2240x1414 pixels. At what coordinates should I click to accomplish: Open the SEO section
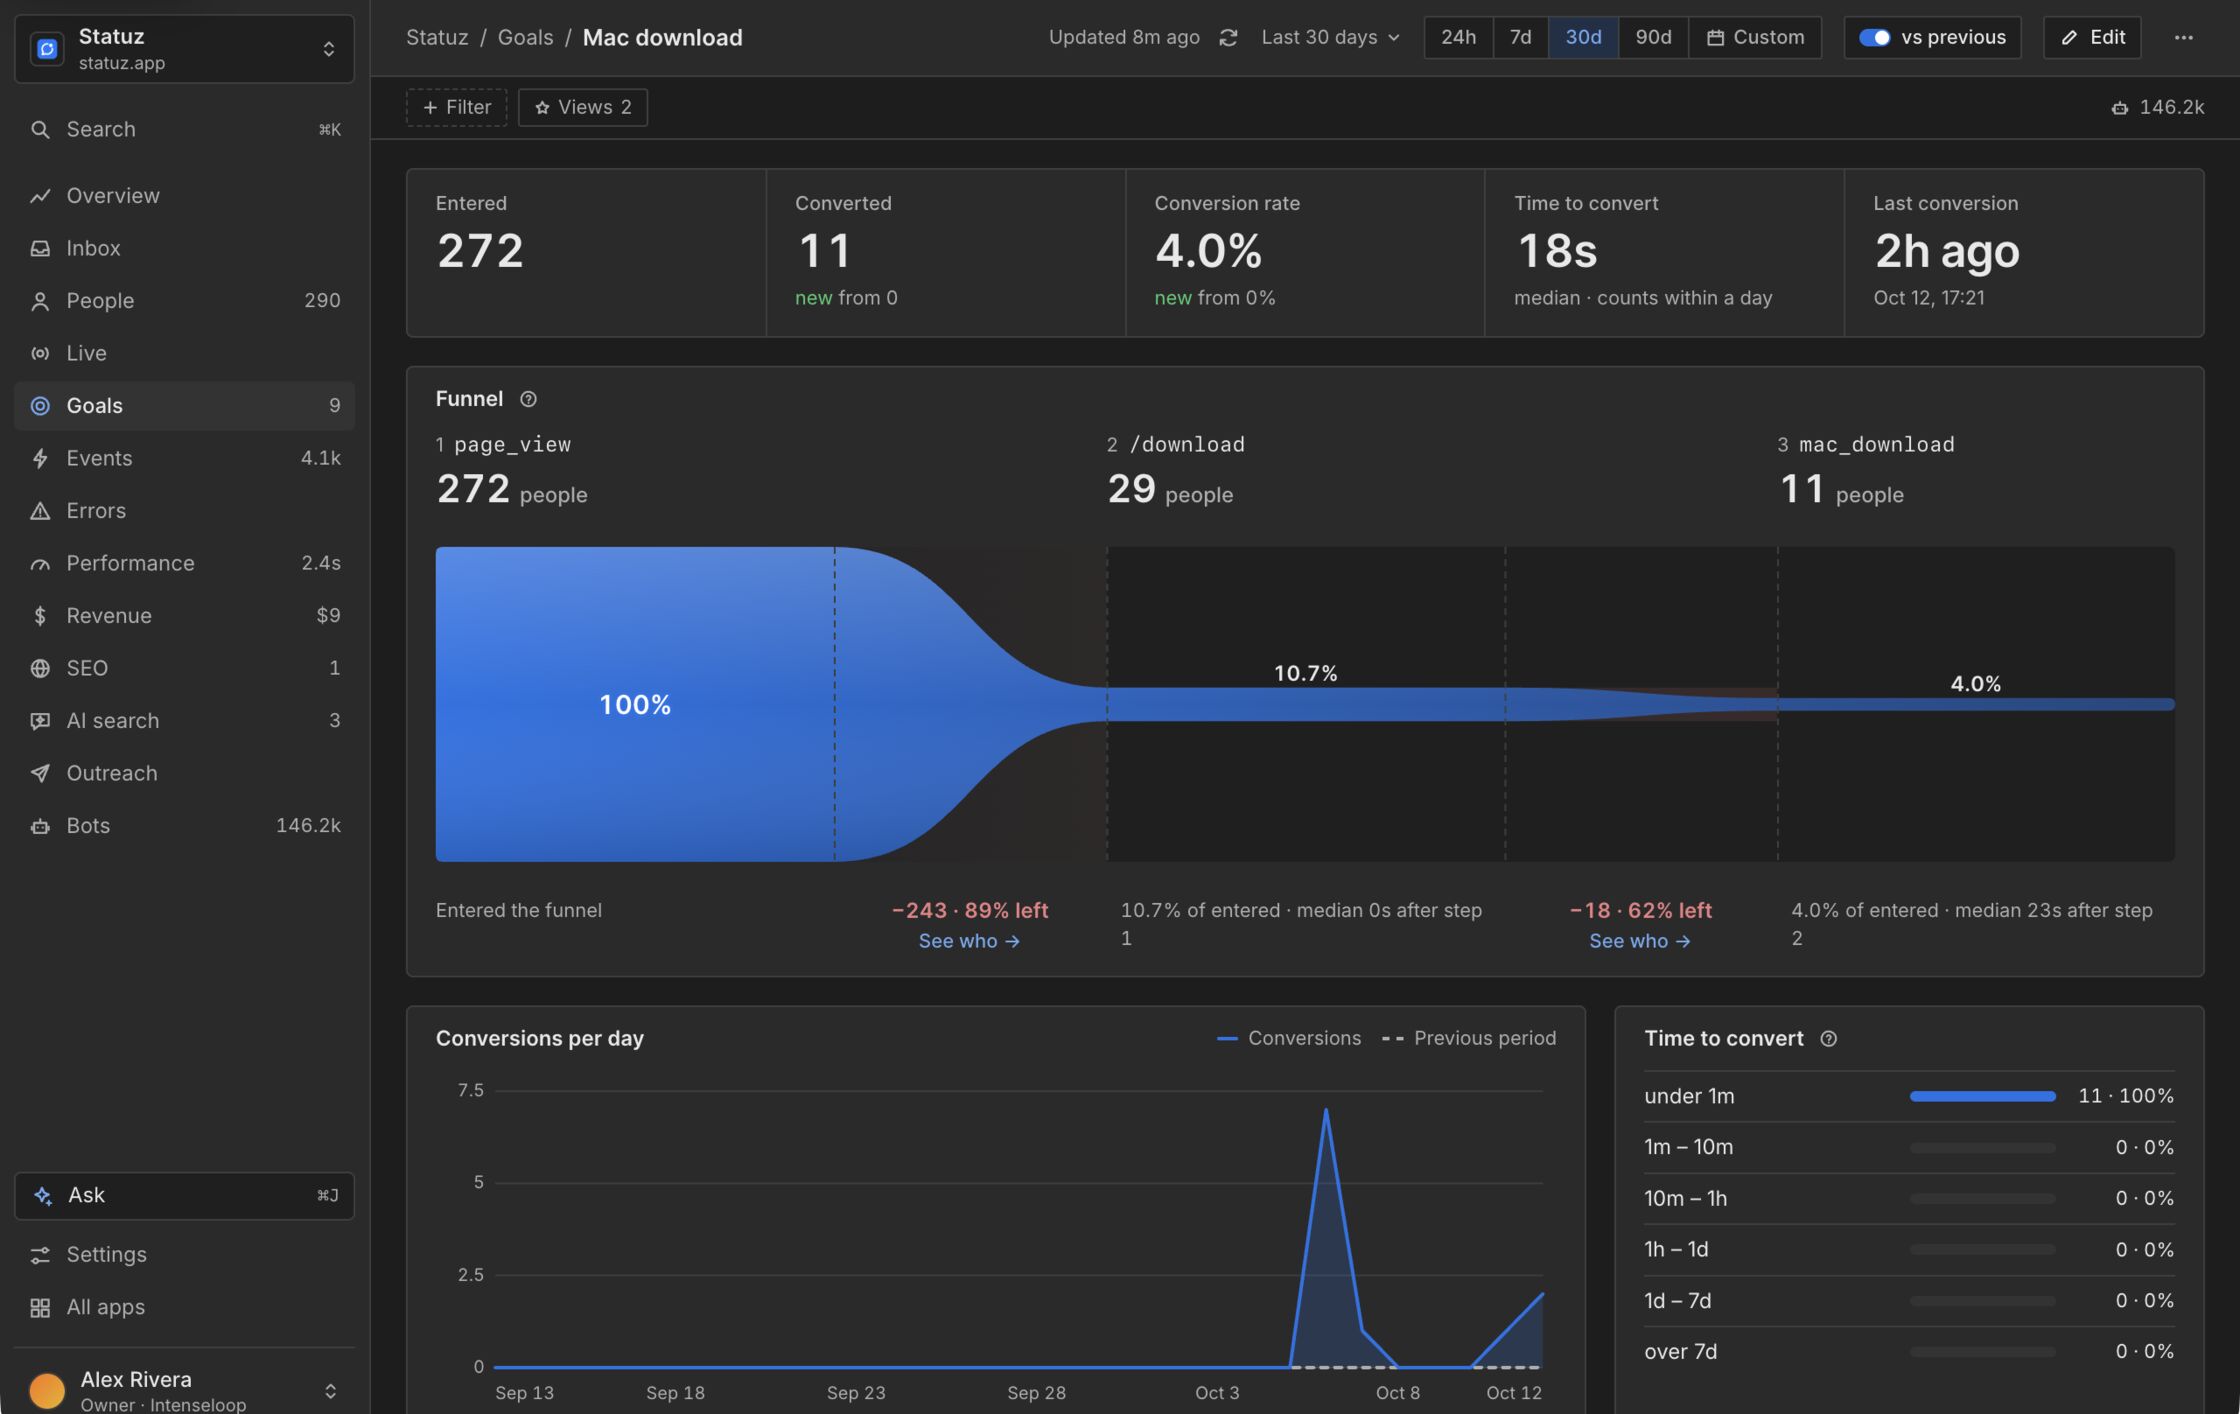(x=185, y=668)
